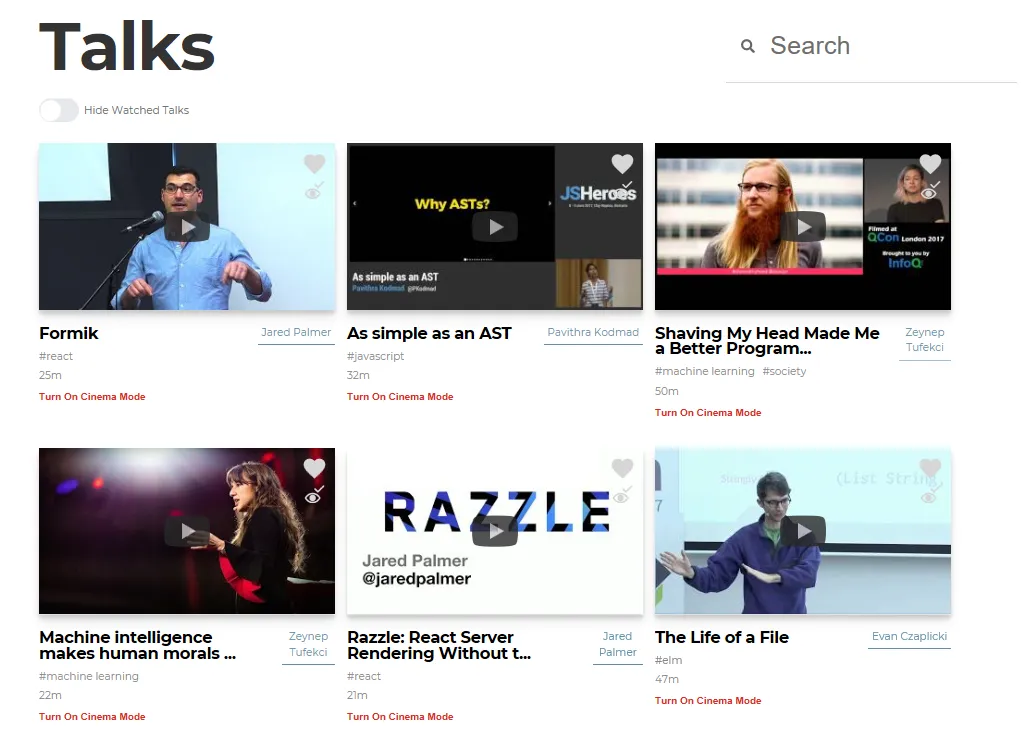This screenshot has height=736, width=1023.
Task: Open Machine intelligence makes human morals title
Action: click(x=138, y=645)
